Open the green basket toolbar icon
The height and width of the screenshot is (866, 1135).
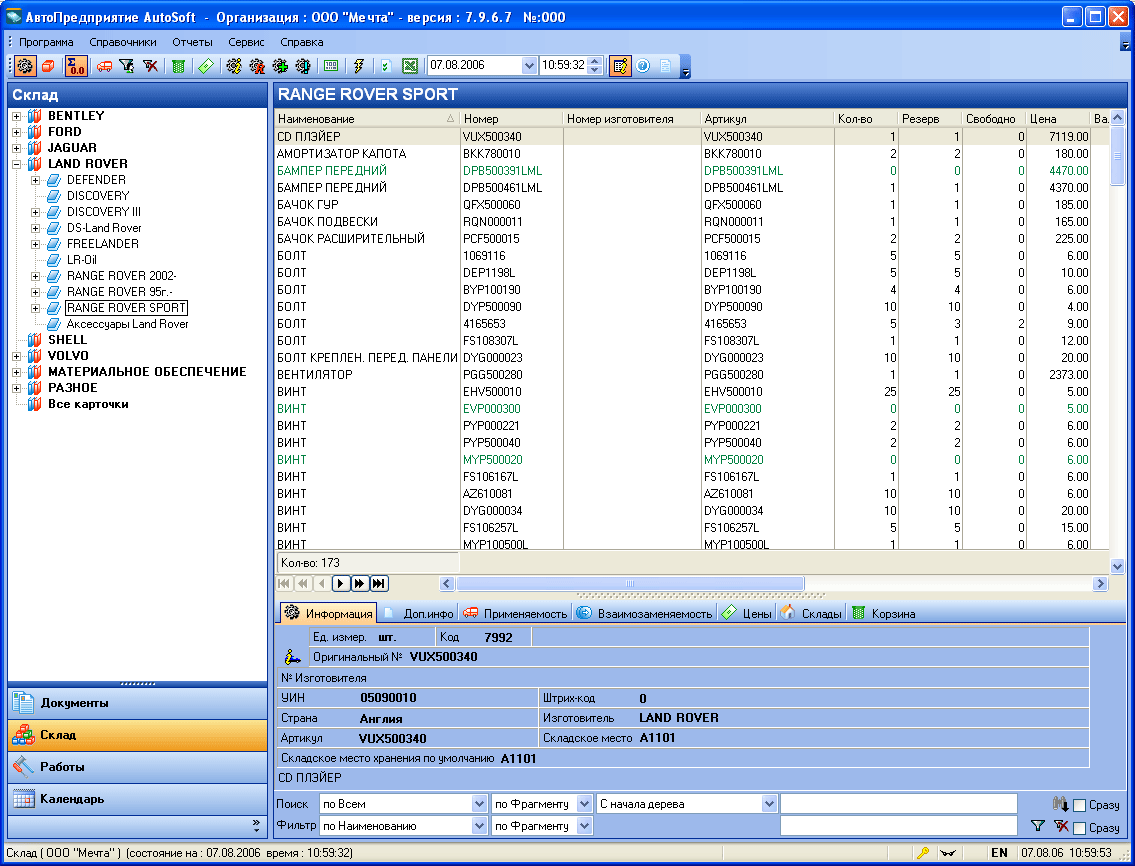tap(178, 66)
